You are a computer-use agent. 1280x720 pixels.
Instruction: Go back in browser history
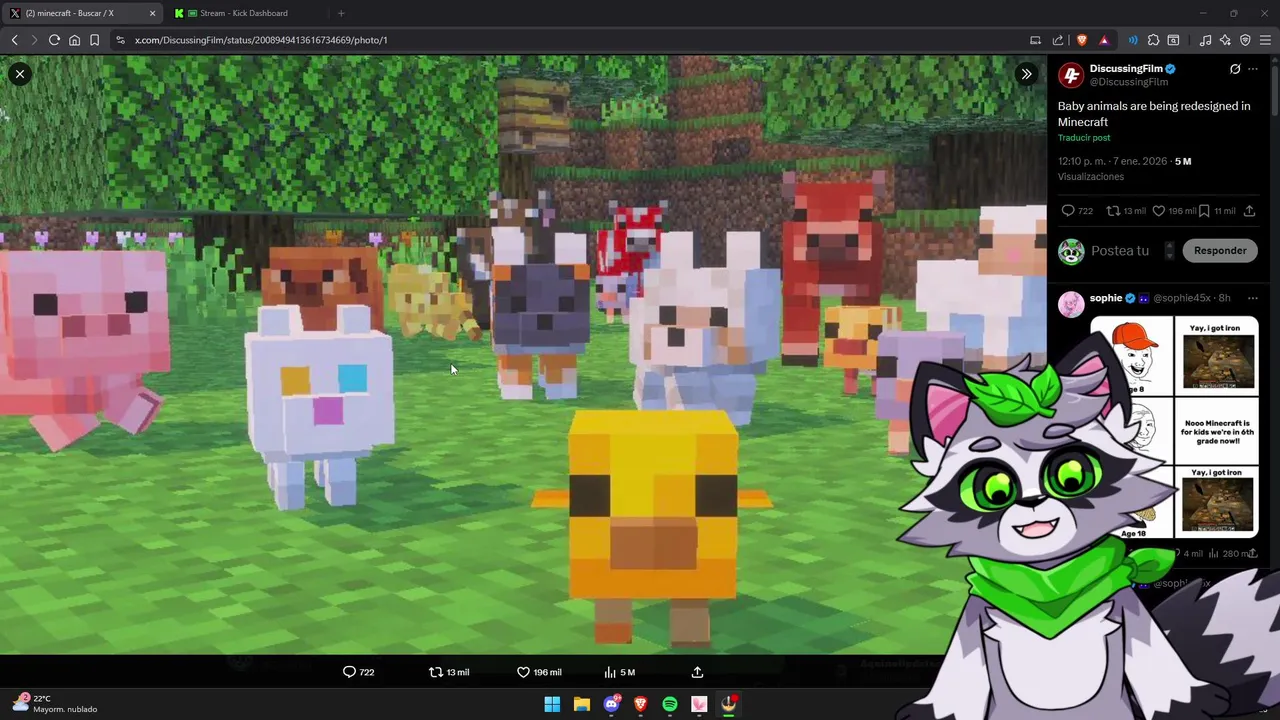14,40
